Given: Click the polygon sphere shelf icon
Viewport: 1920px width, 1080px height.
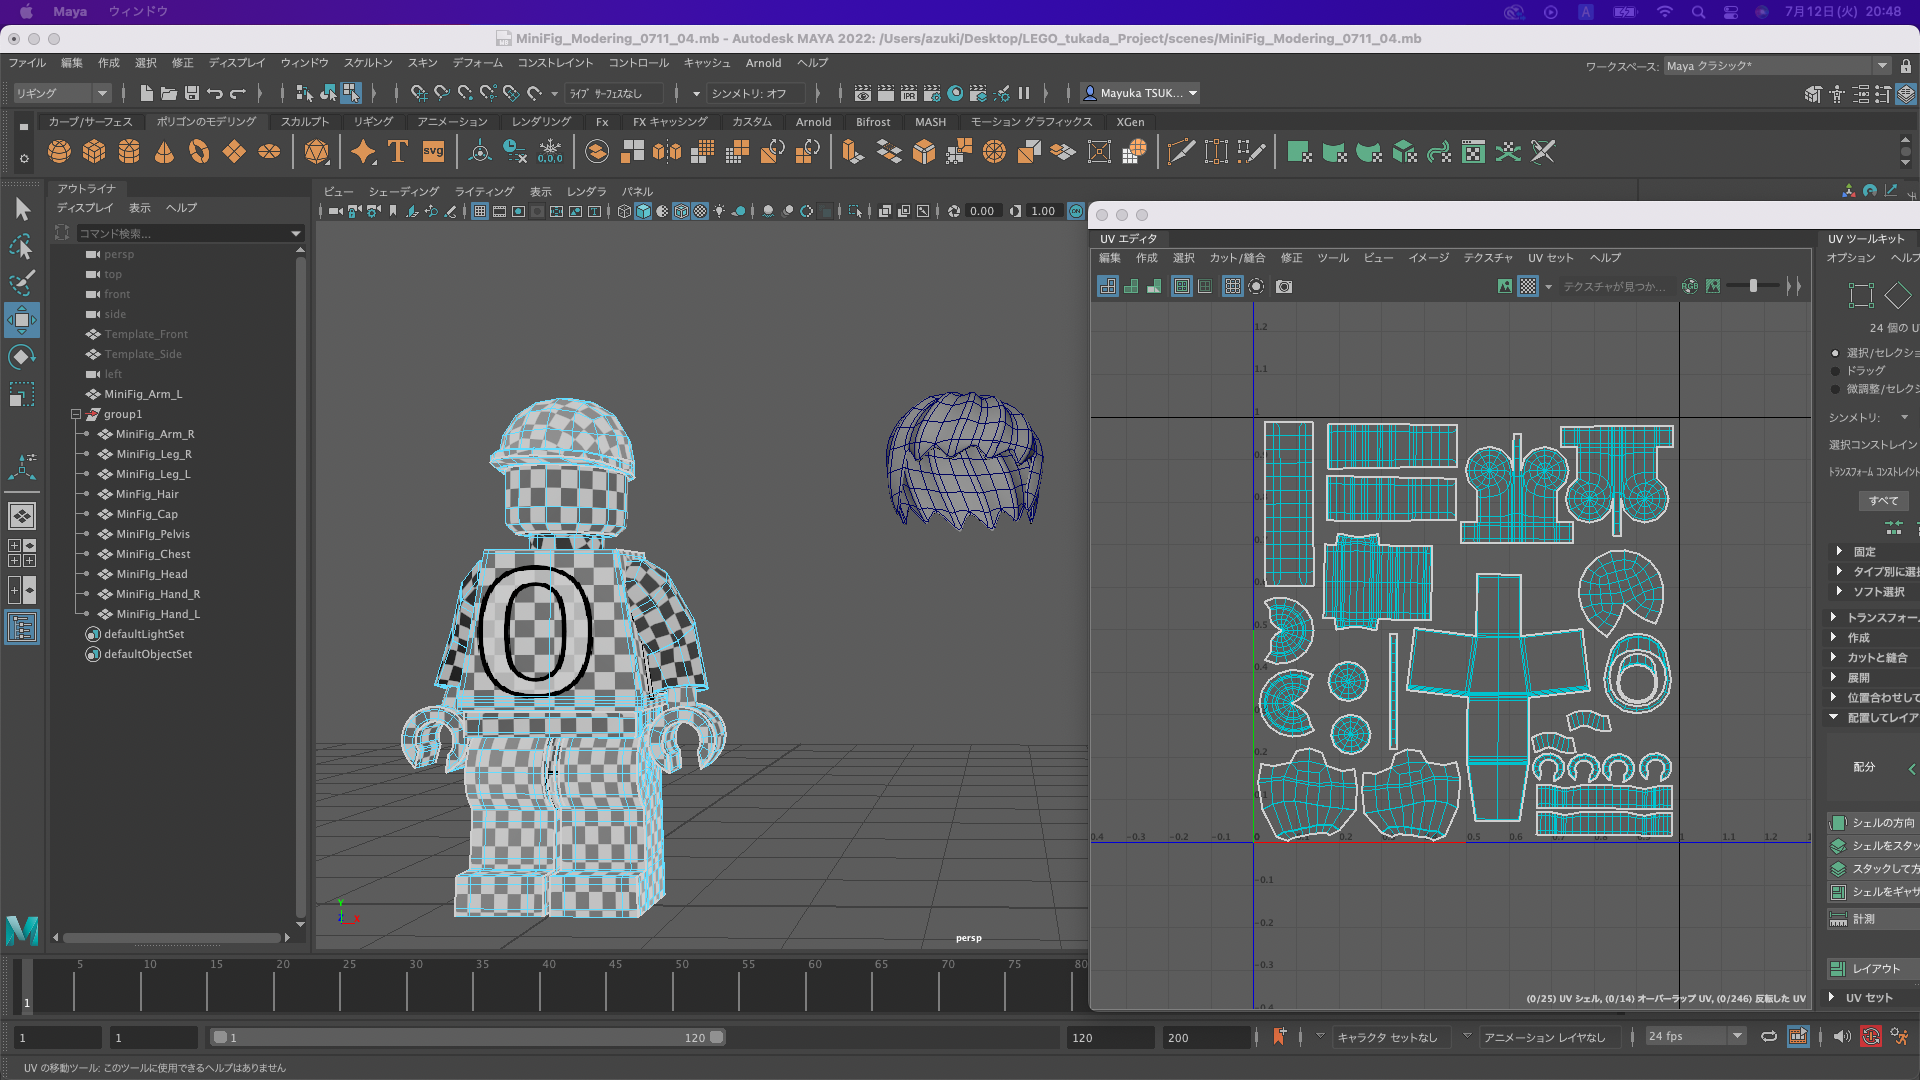Looking at the screenshot, I should (59, 152).
